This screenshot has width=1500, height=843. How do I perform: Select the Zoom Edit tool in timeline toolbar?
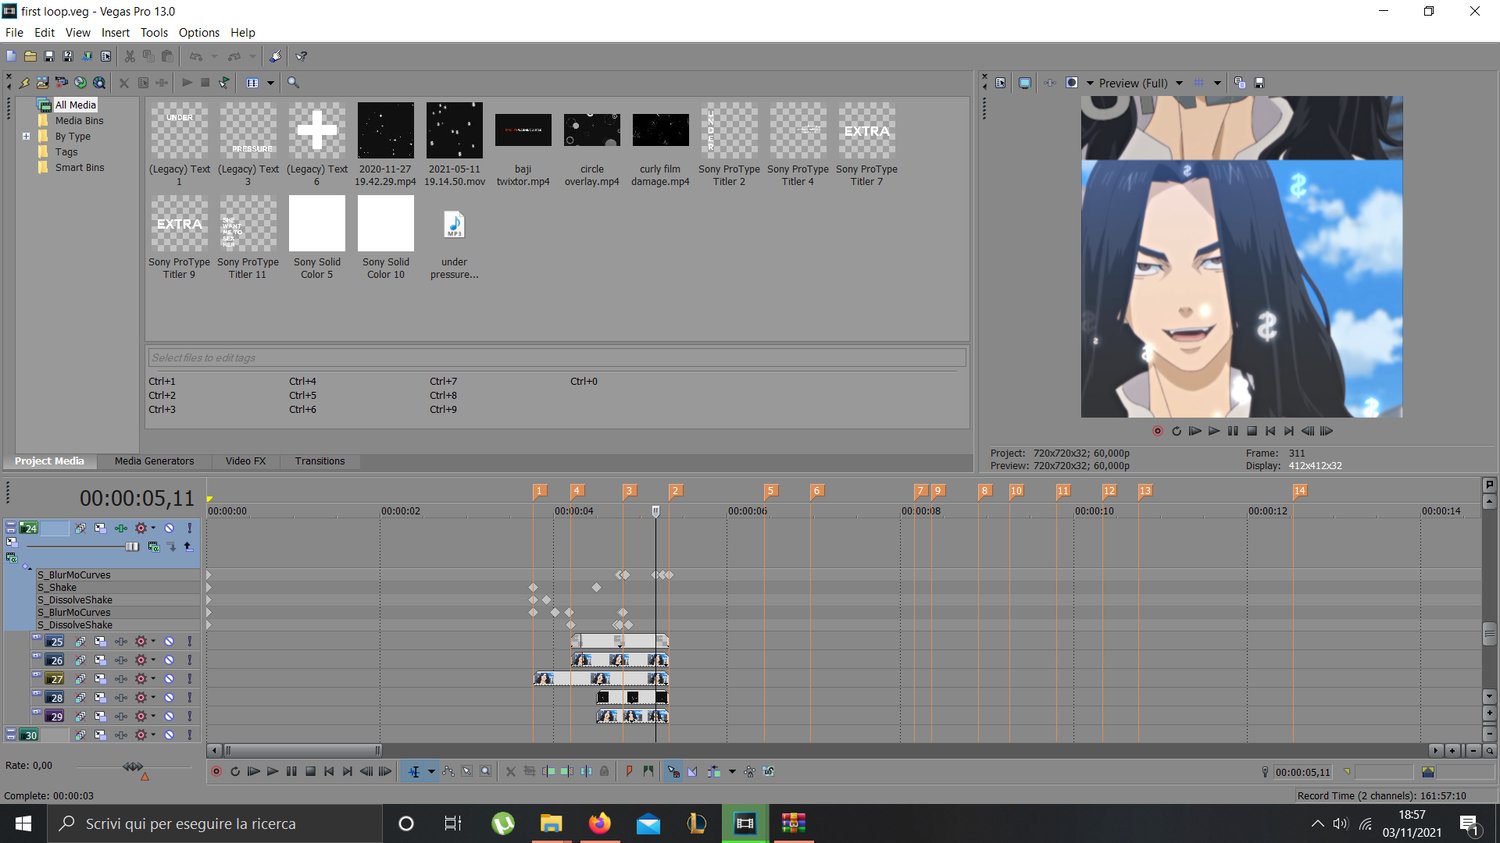pyautogui.click(x=485, y=771)
